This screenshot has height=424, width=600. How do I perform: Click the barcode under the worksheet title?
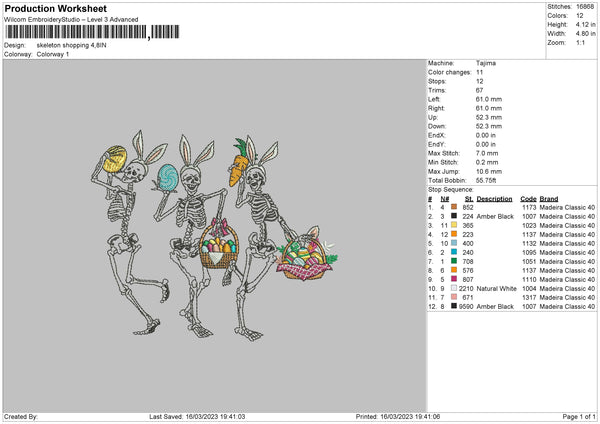75,34
